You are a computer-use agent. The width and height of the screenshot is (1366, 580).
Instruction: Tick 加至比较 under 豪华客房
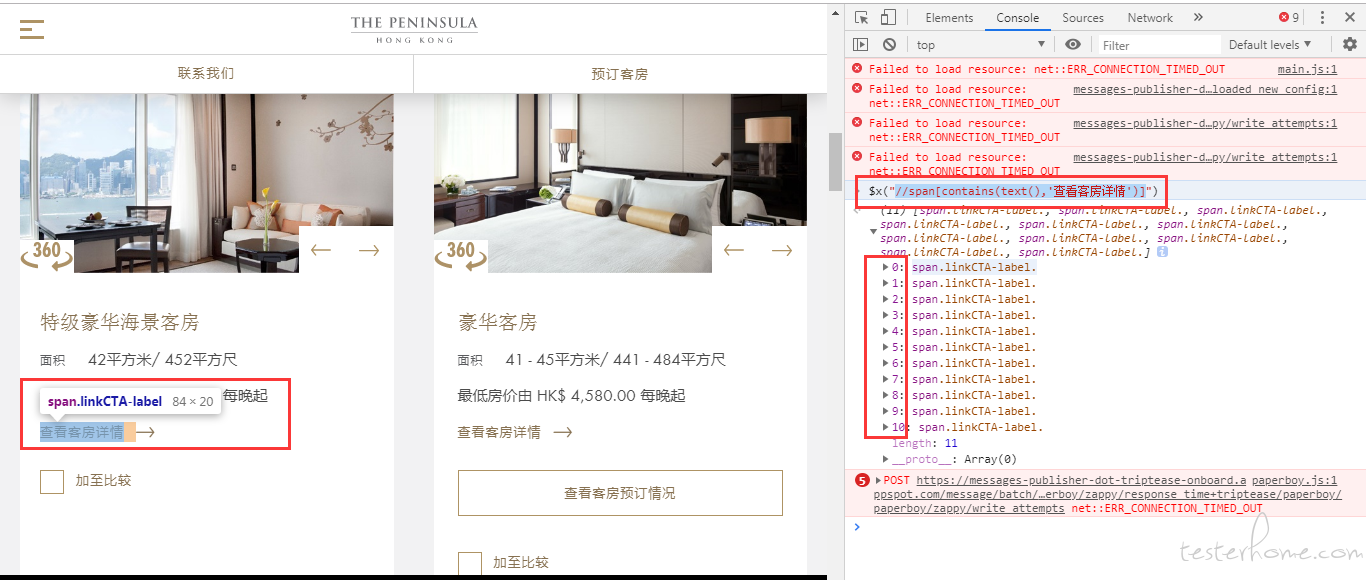[470, 563]
